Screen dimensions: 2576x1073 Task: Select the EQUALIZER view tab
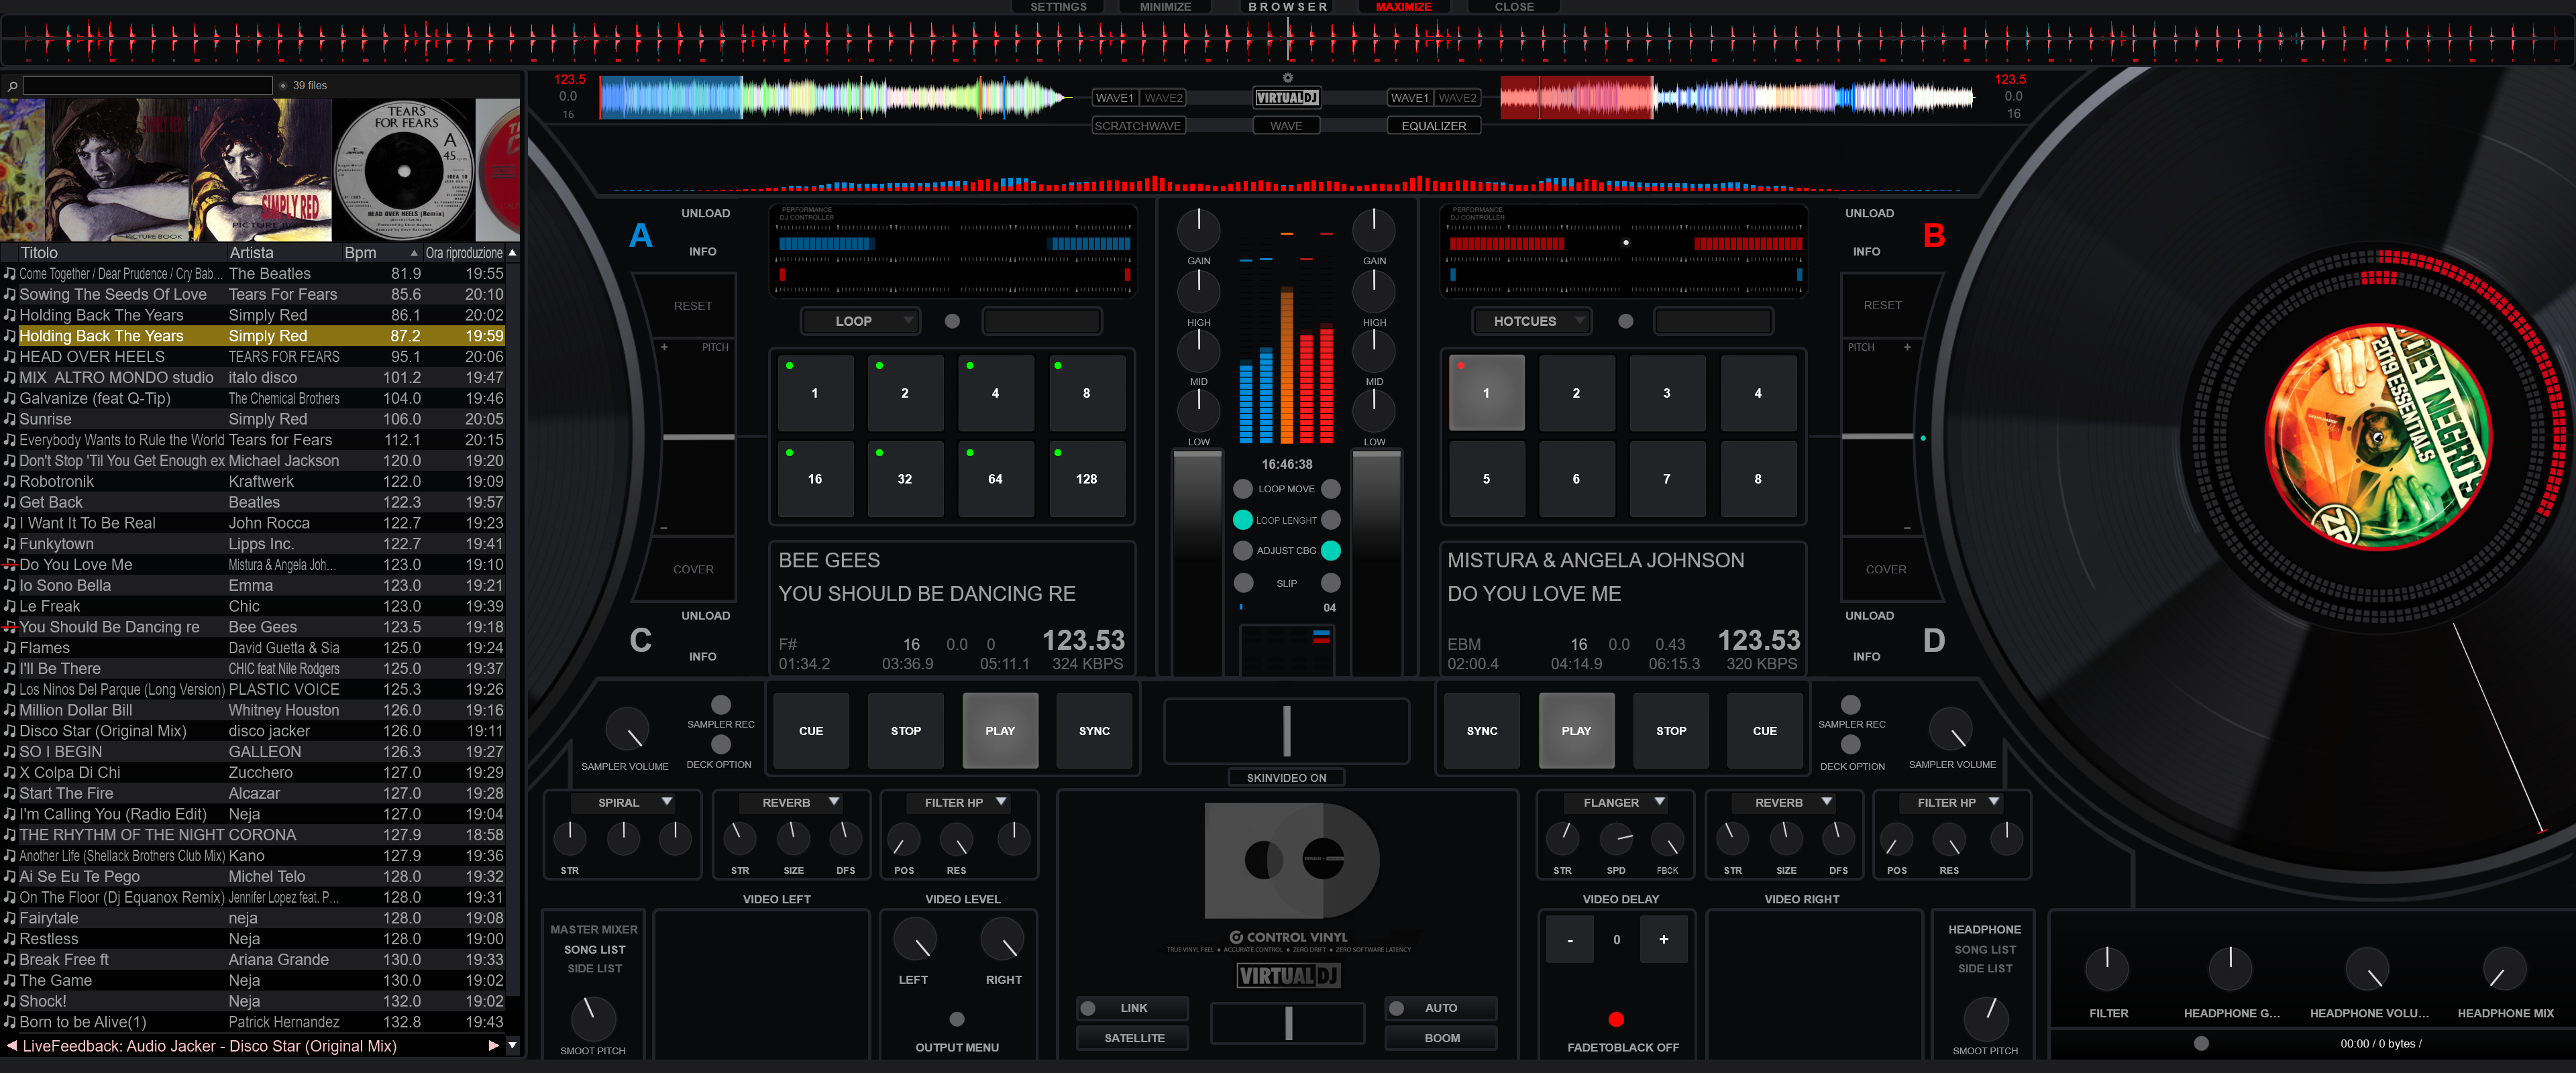(x=1433, y=126)
